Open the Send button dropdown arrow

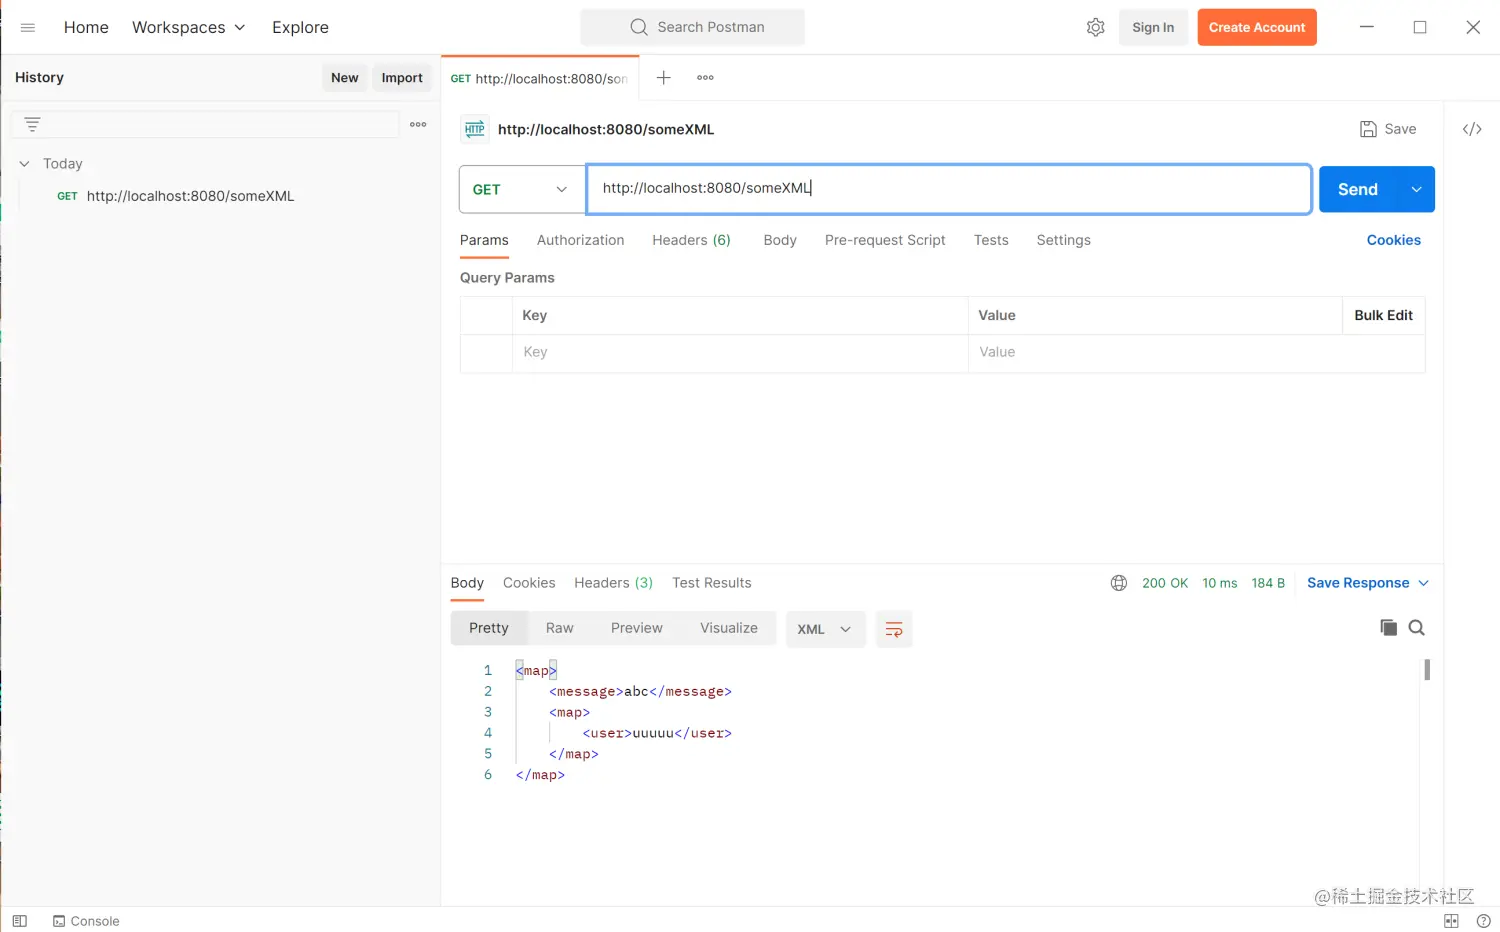1416,189
